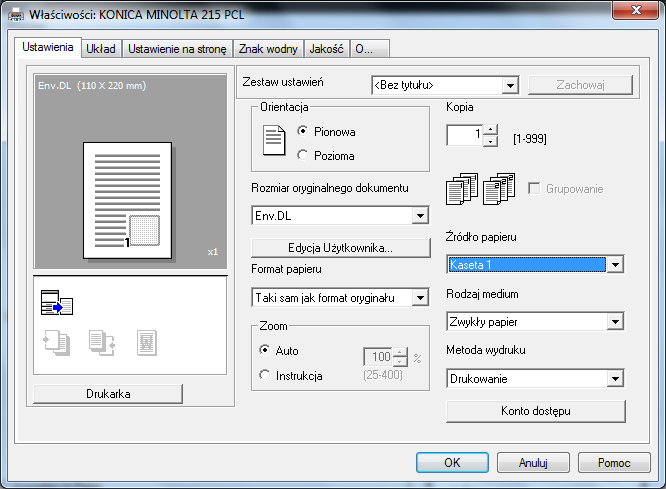Open the Źródło papieru Kaseta 1 dropdown
Viewport: 666px width, 489px height.
tap(535, 265)
